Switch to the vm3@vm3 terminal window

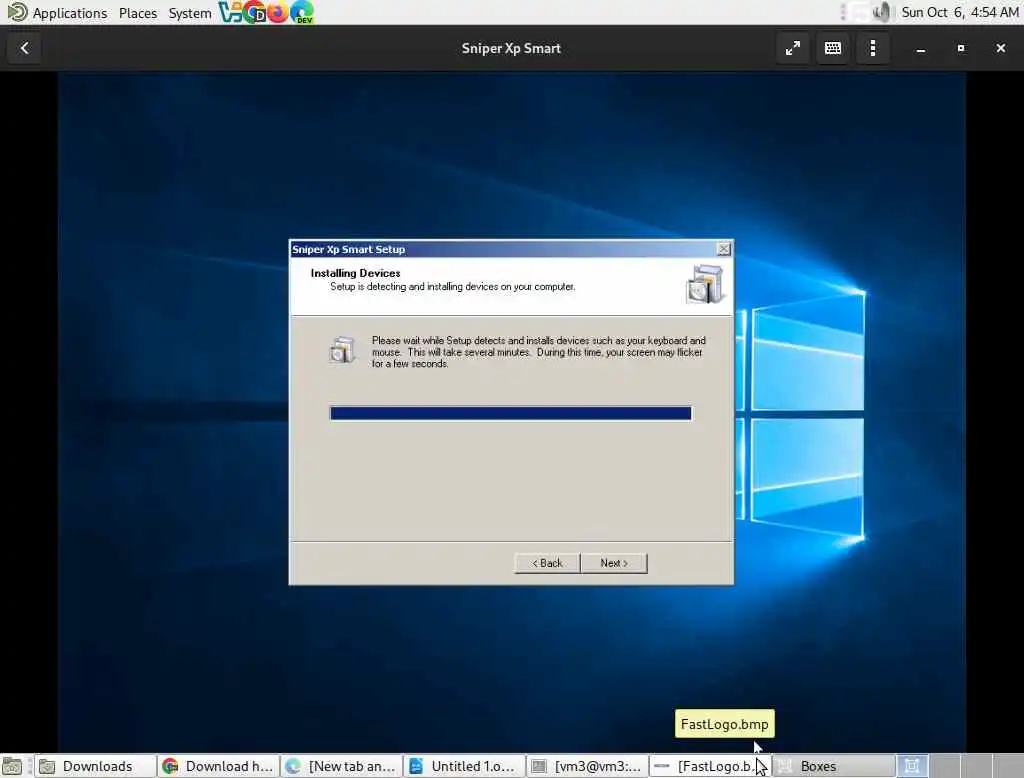coord(588,766)
